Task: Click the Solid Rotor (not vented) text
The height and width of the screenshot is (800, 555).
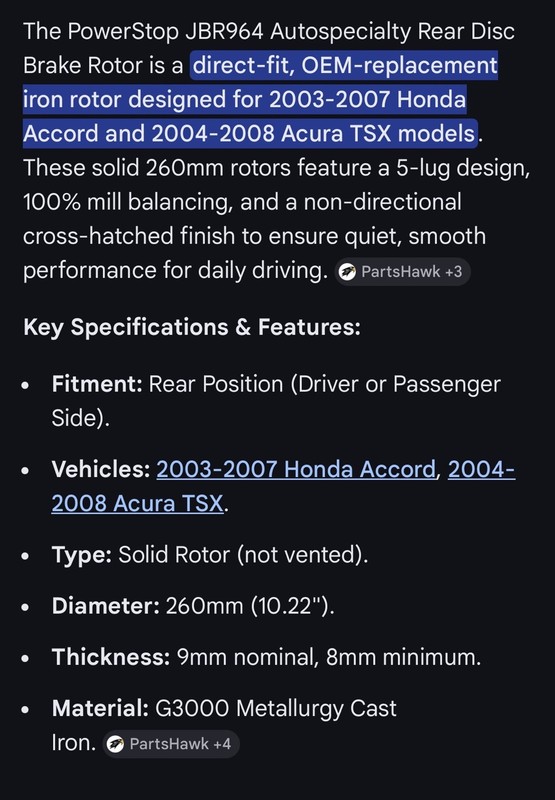Action: [243, 555]
